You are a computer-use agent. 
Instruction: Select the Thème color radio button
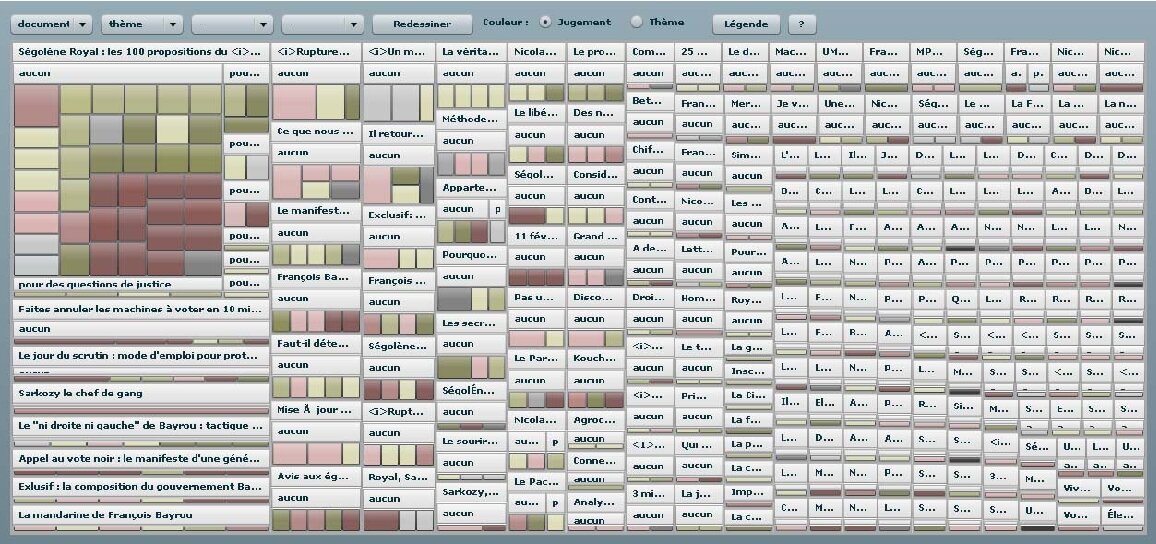636,22
